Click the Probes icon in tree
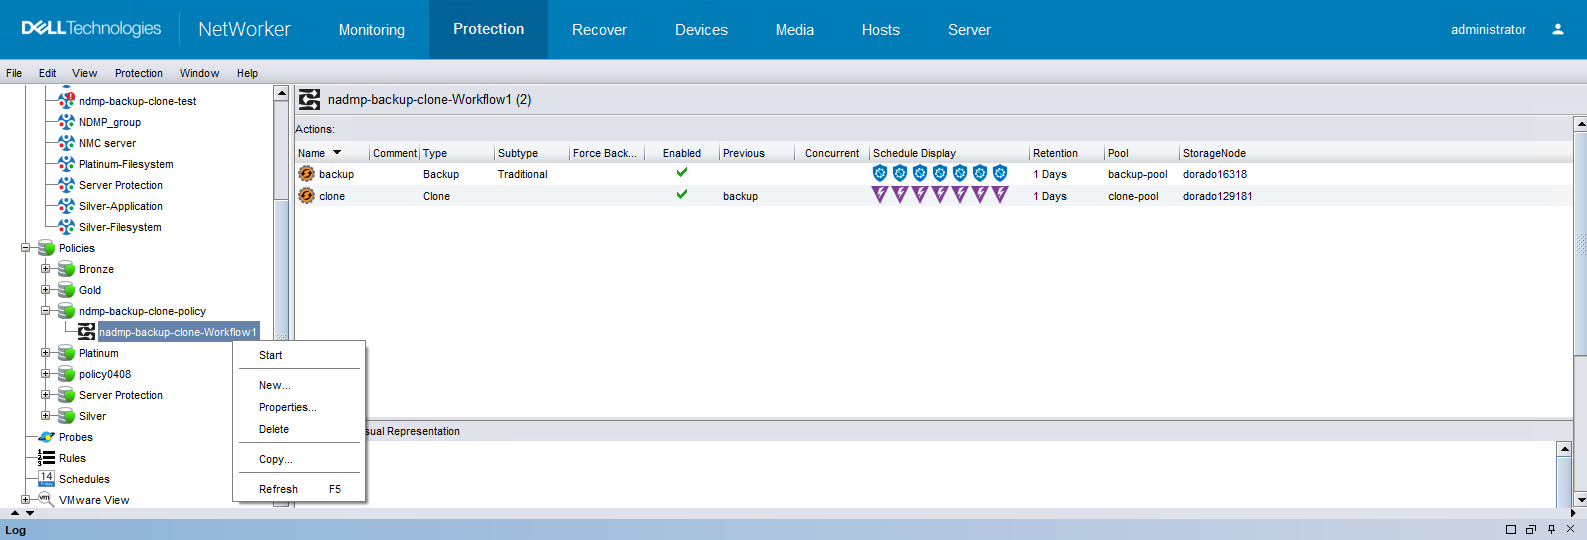This screenshot has height=540, width=1587. (x=46, y=436)
